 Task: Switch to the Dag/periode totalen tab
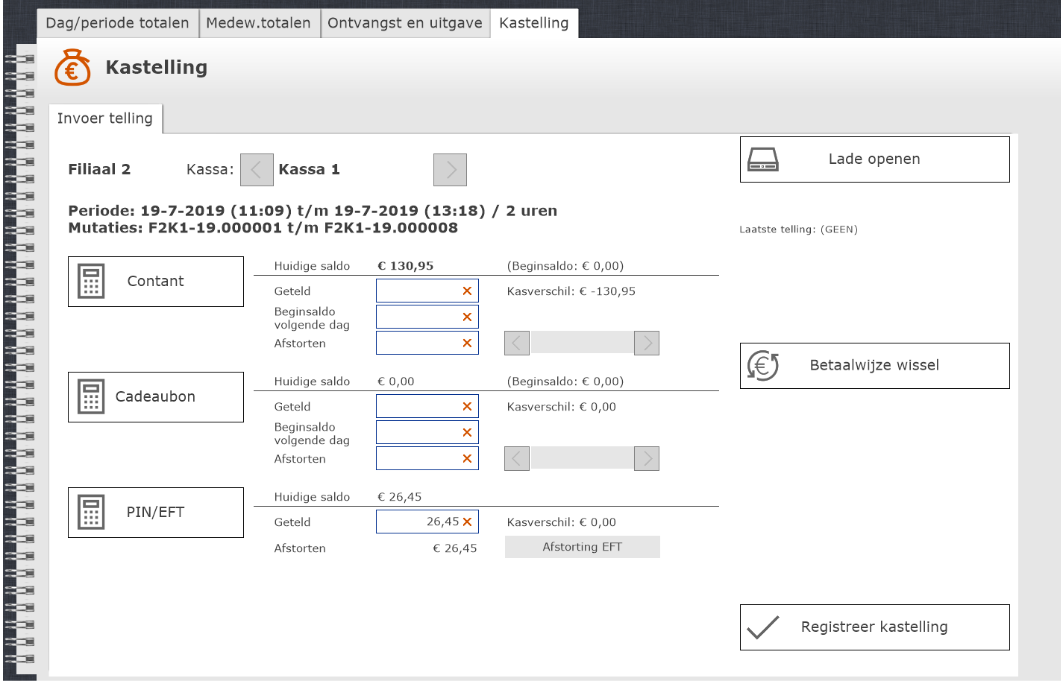pyautogui.click(x=117, y=23)
